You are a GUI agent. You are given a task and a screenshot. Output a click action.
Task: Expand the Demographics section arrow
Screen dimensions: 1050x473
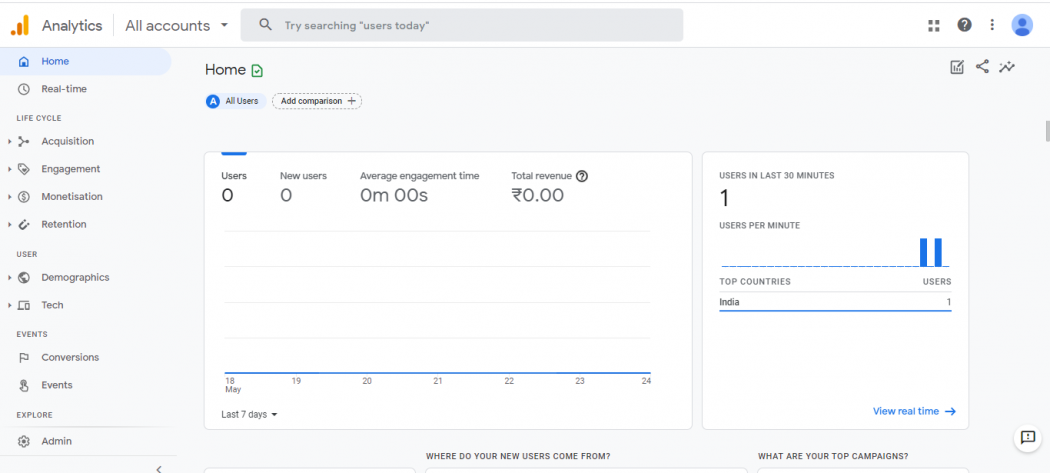pos(9,277)
